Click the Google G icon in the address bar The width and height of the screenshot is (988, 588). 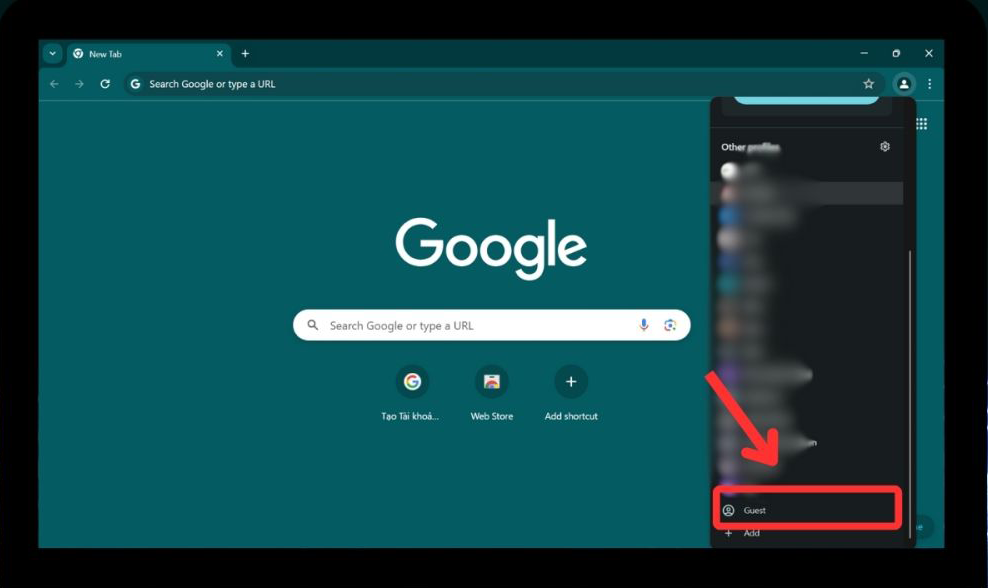pos(135,84)
